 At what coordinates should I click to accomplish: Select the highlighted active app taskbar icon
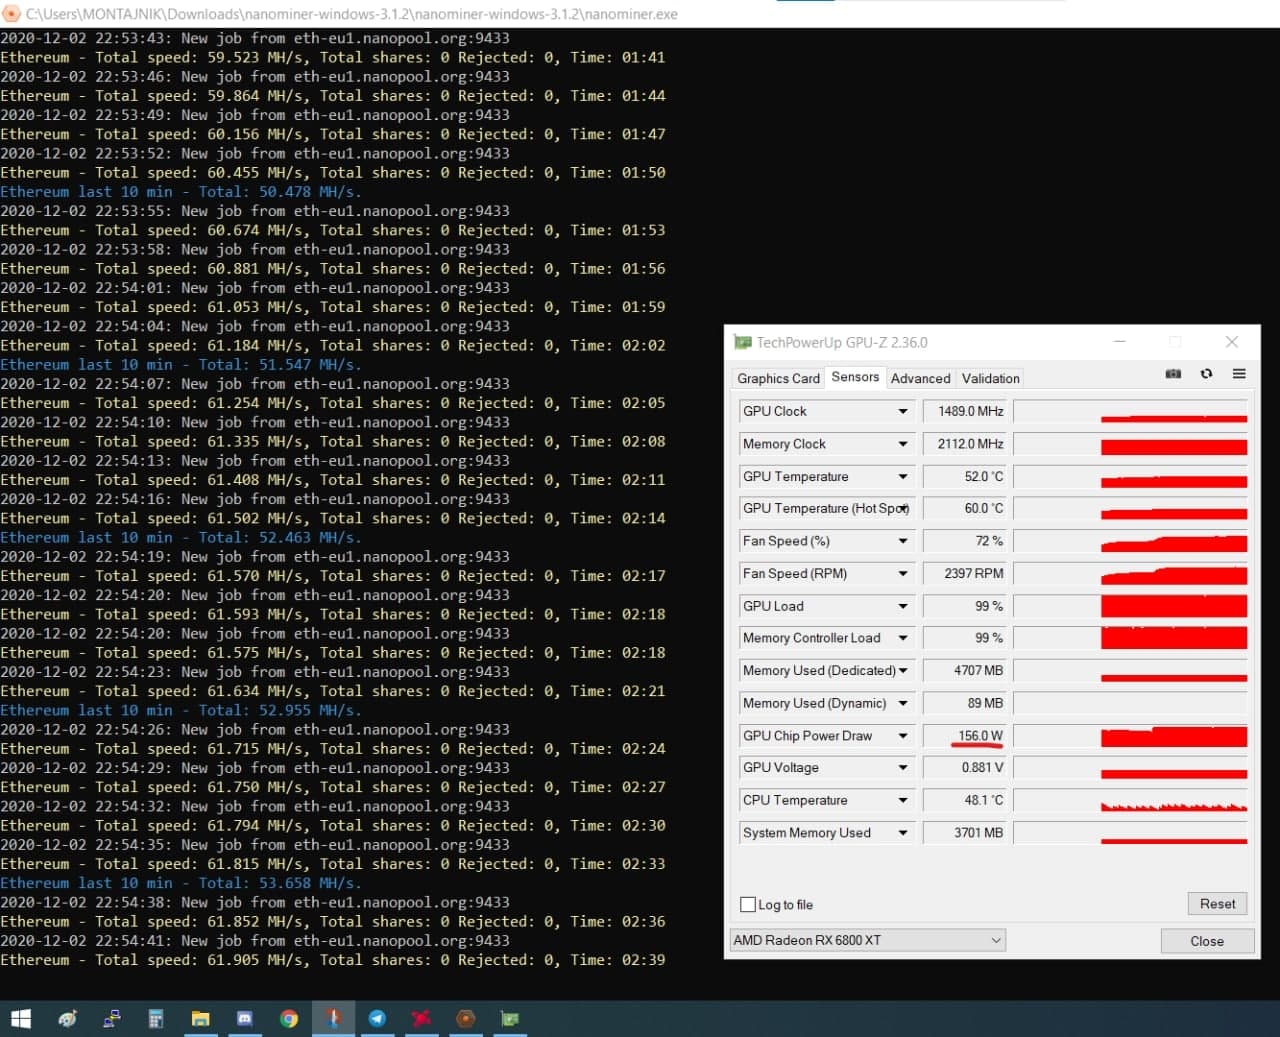tap(333, 1018)
